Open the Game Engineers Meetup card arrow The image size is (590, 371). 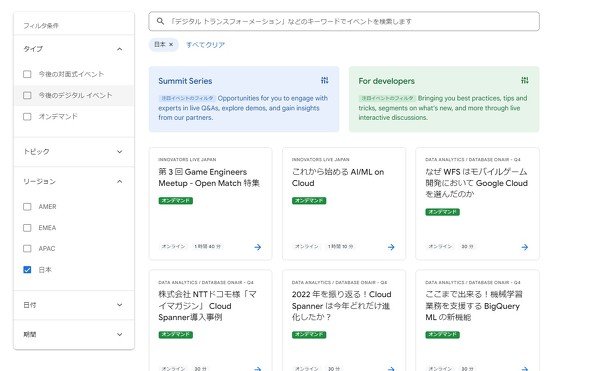pyautogui.click(x=258, y=247)
